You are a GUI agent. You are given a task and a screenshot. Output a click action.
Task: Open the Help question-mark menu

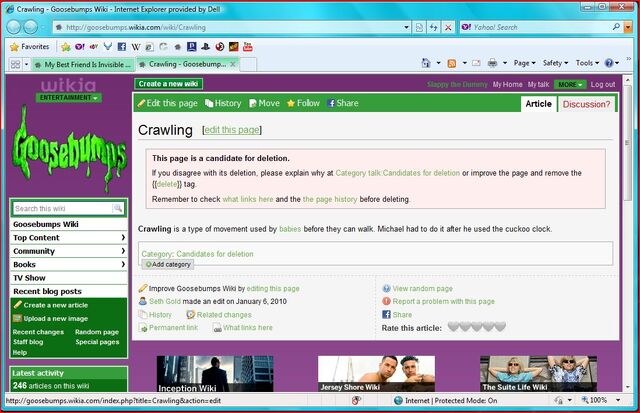[611, 63]
